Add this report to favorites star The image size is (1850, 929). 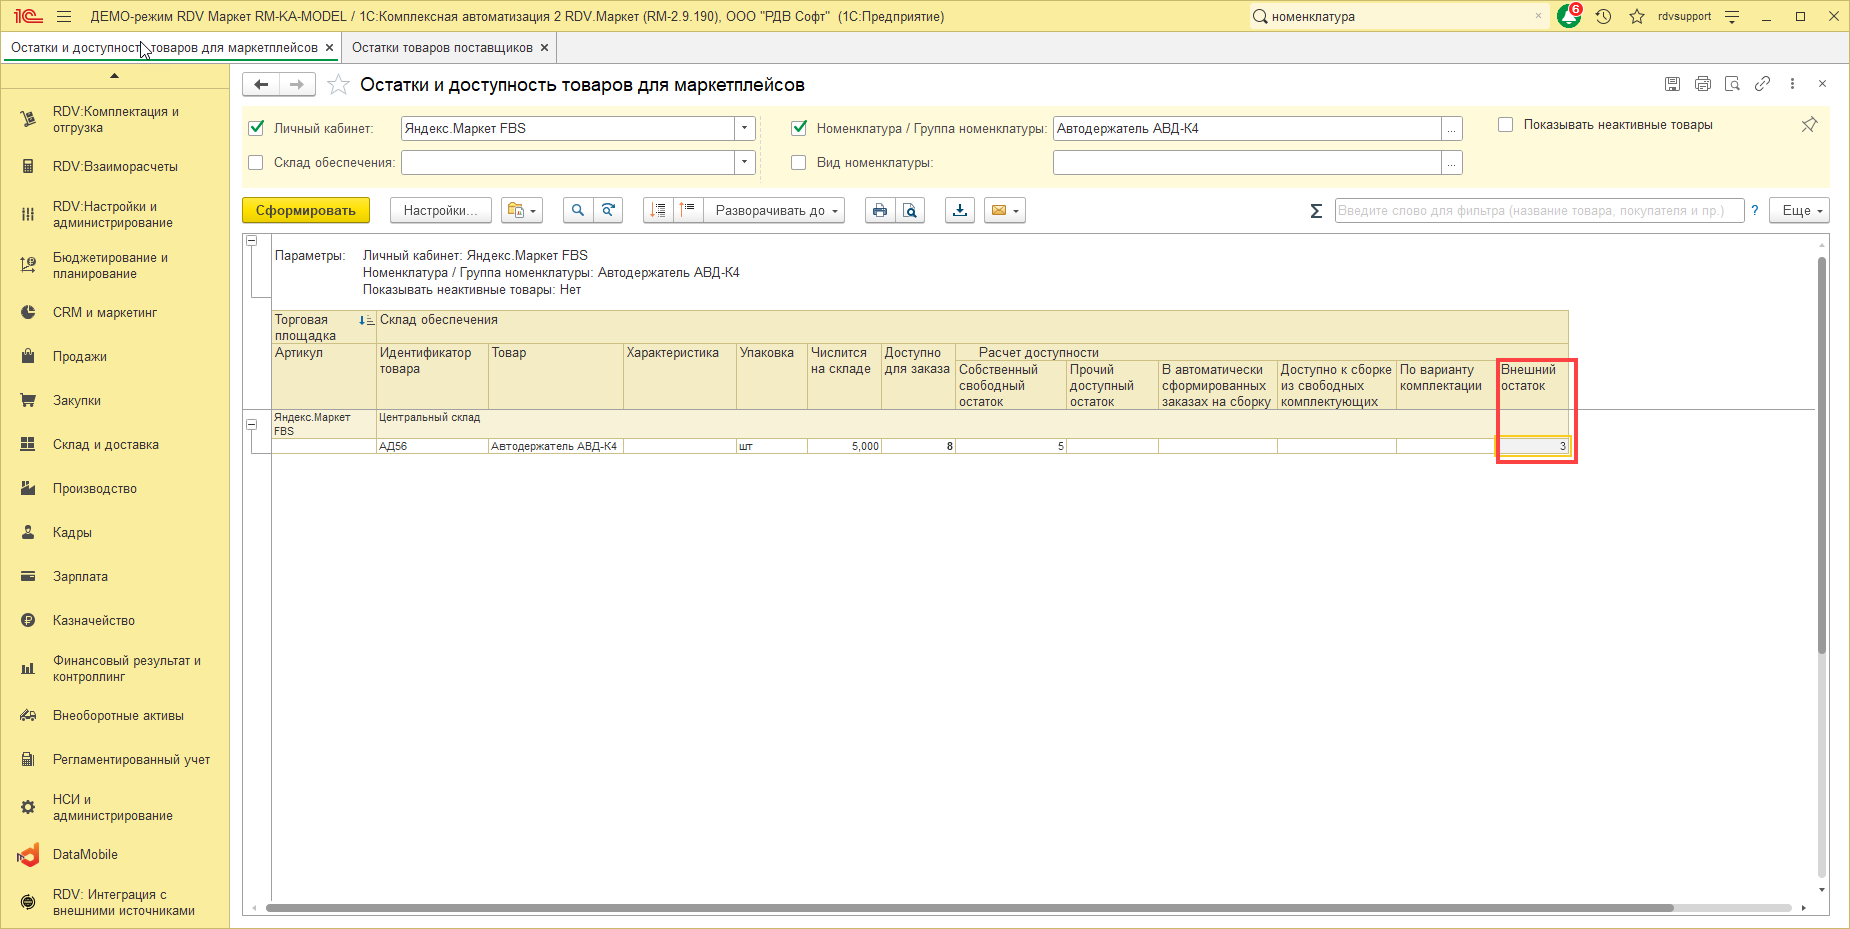click(x=339, y=85)
